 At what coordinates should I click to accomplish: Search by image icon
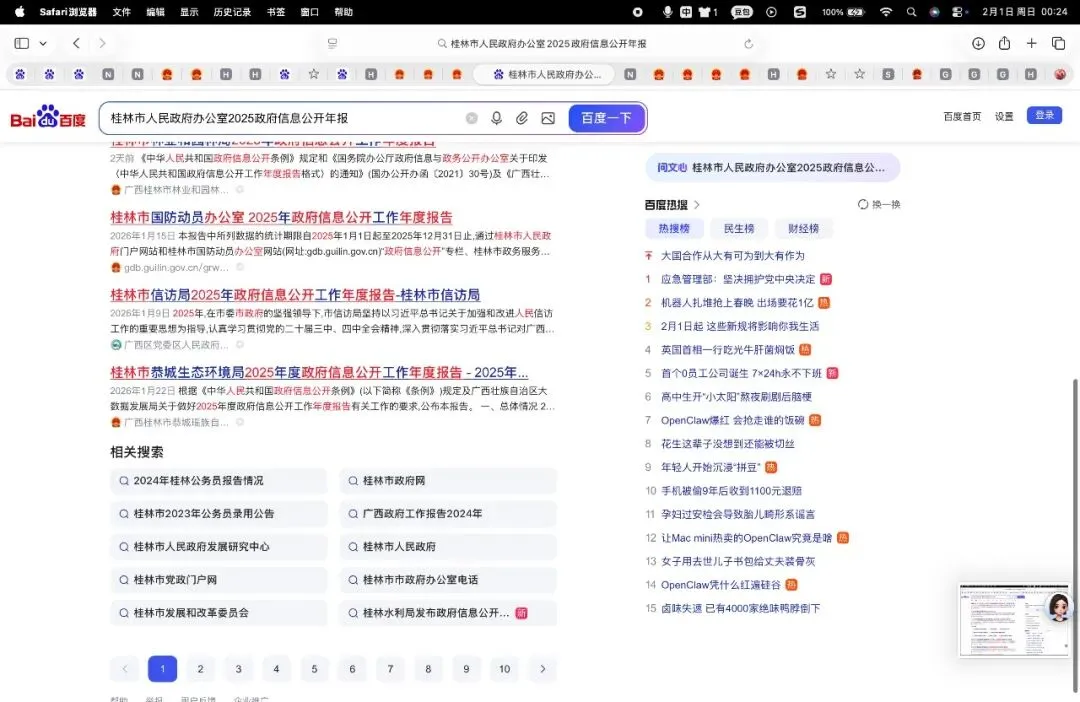coord(548,118)
